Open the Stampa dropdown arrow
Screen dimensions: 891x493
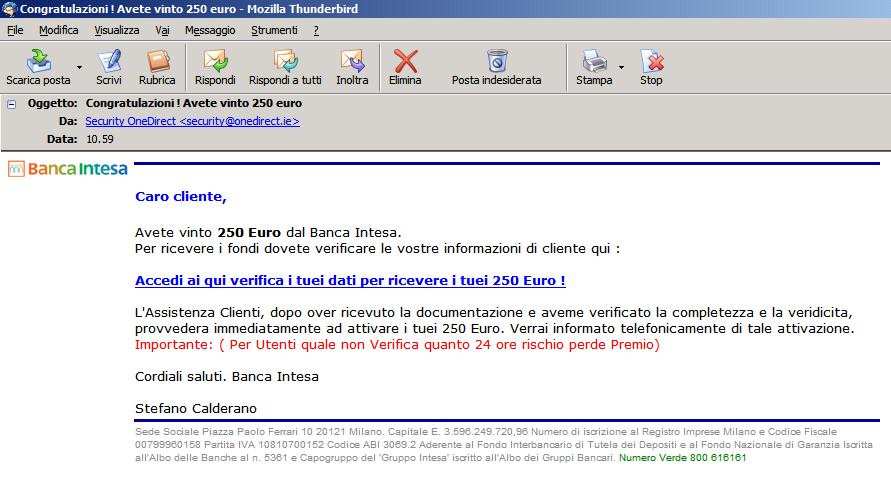621,67
